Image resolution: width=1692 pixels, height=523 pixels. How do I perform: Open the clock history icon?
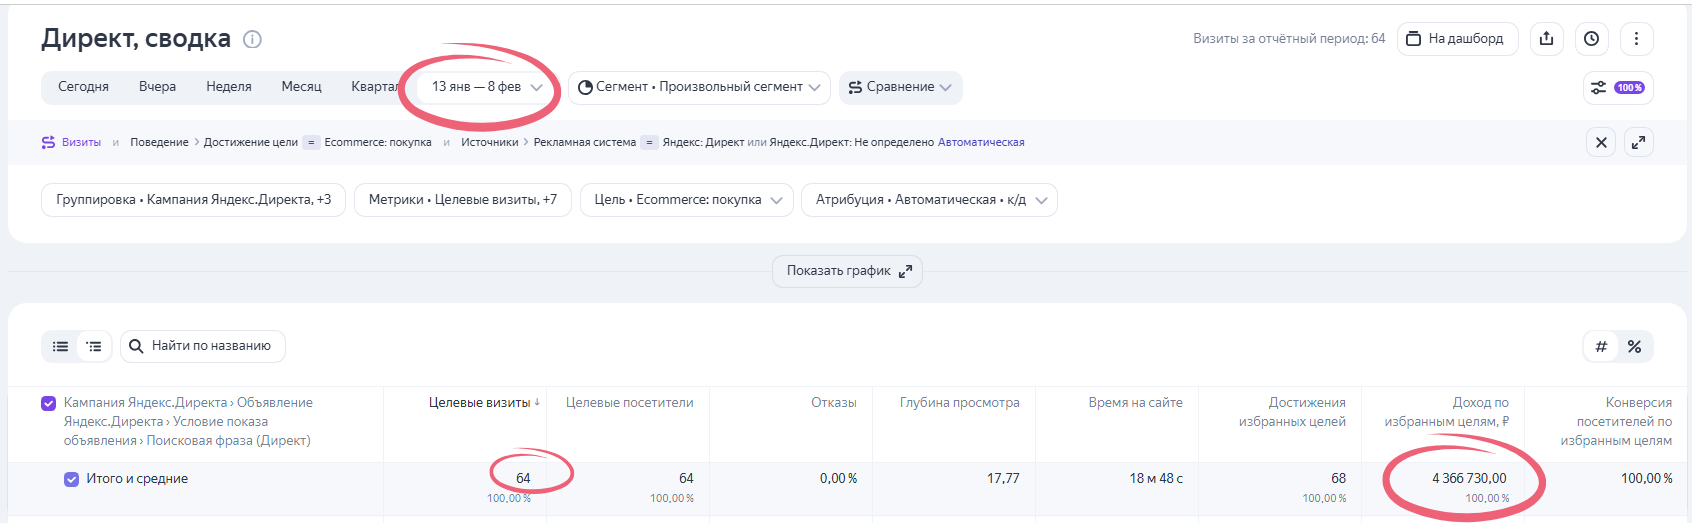tap(1591, 39)
